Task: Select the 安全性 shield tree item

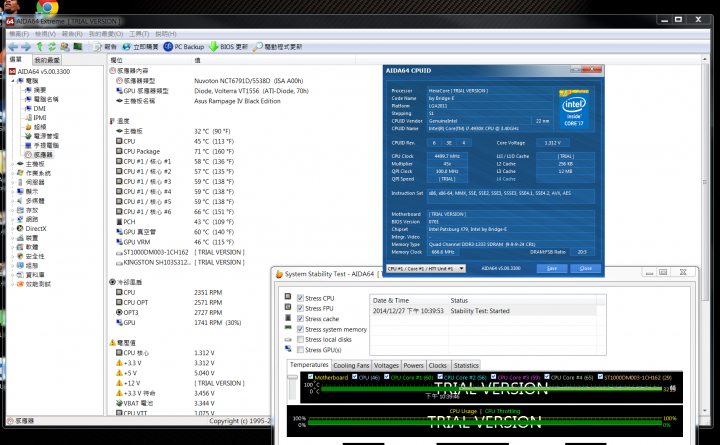Action: [x=35, y=256]
